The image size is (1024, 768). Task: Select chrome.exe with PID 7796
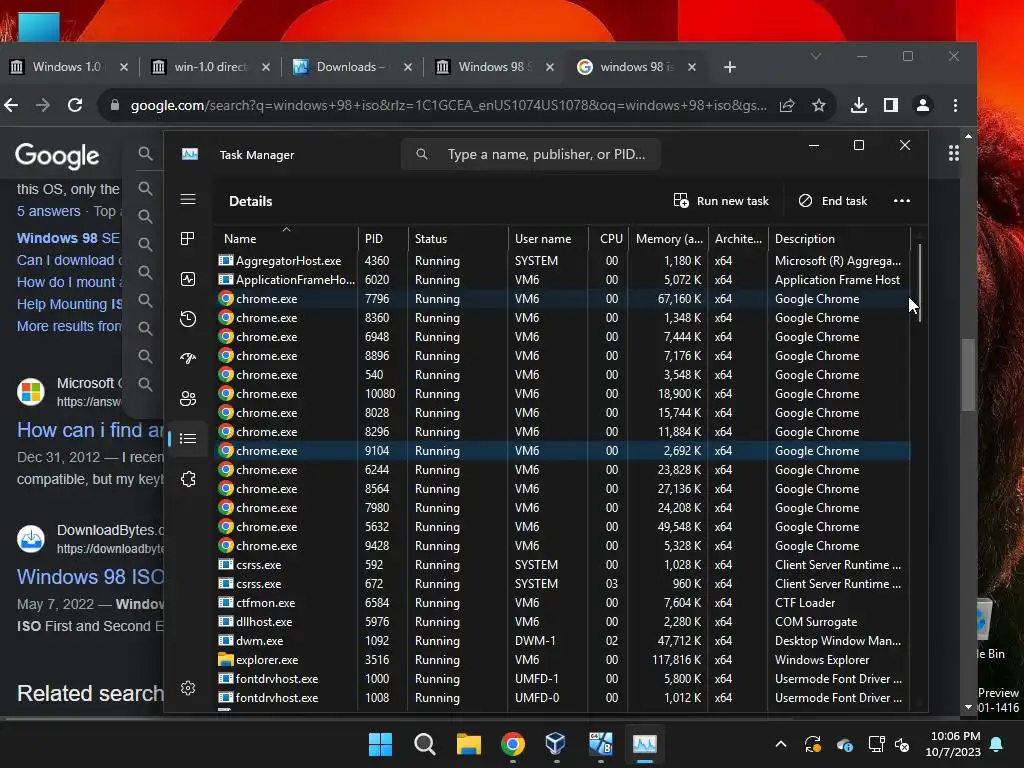coord(563,298)
